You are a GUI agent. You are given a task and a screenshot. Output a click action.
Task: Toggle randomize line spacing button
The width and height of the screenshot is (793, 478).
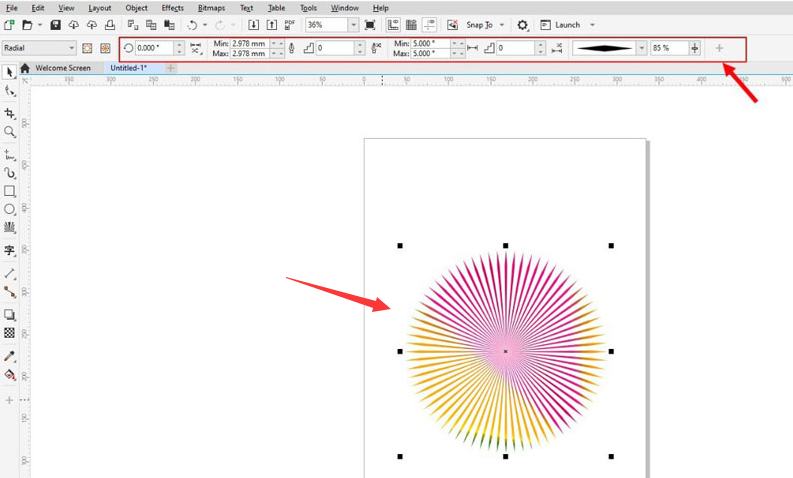[557, 48]
